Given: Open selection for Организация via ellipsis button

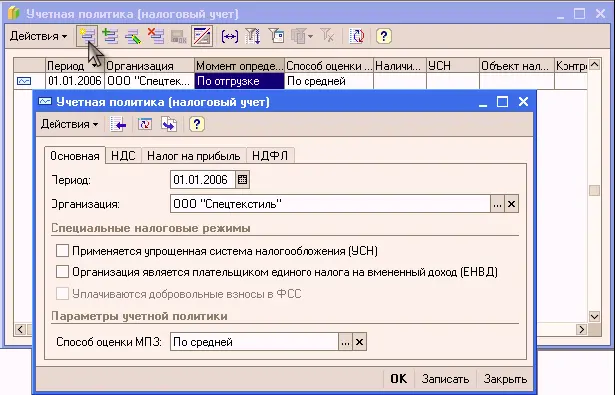Looking at the screenshot, I should pyautogui.click(x=497, y=204).
